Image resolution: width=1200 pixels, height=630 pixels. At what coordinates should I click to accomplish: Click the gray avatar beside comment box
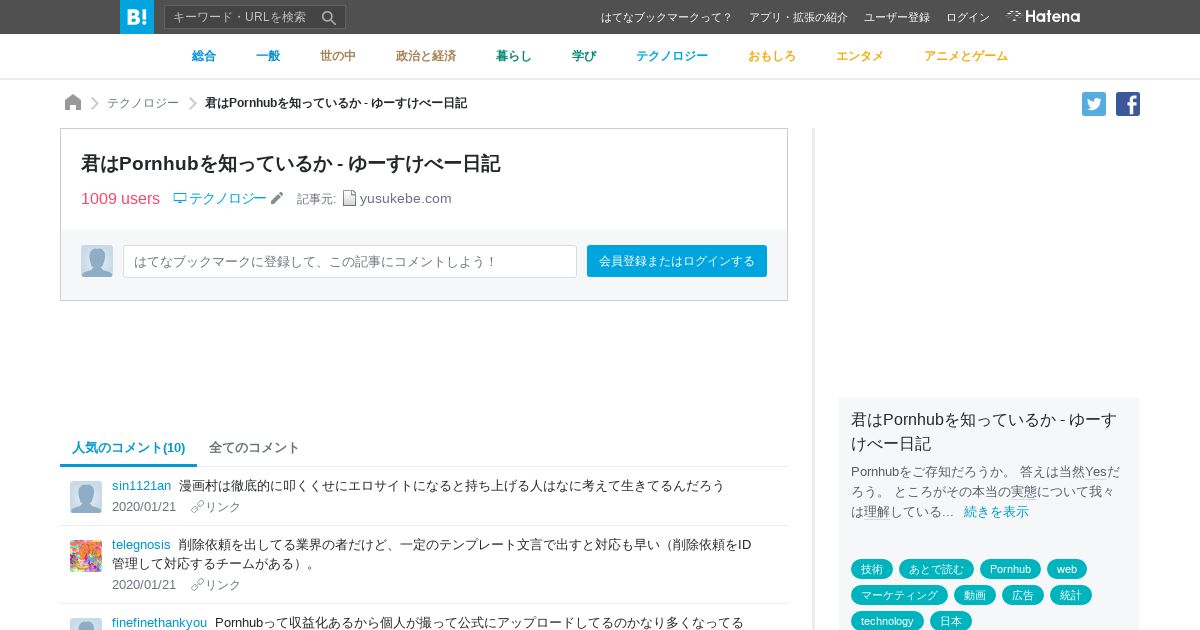click(x=97, y=261)
